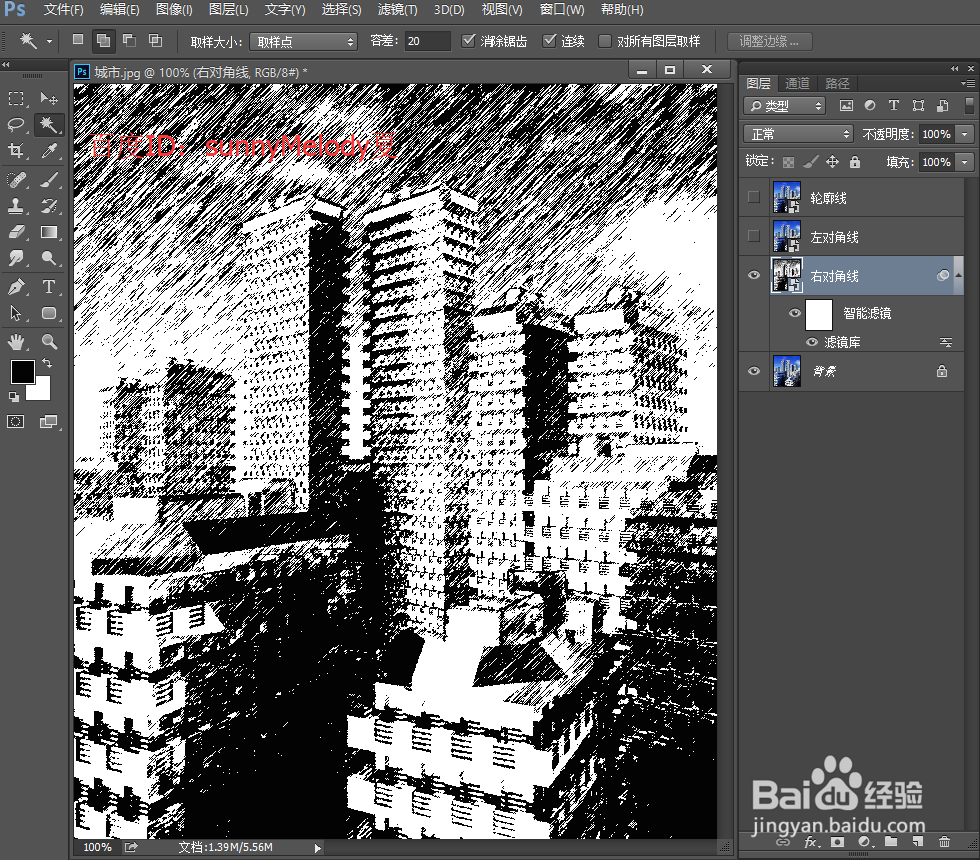Add a layer style via fx
The image size is (980, 860).
(810, 841)
